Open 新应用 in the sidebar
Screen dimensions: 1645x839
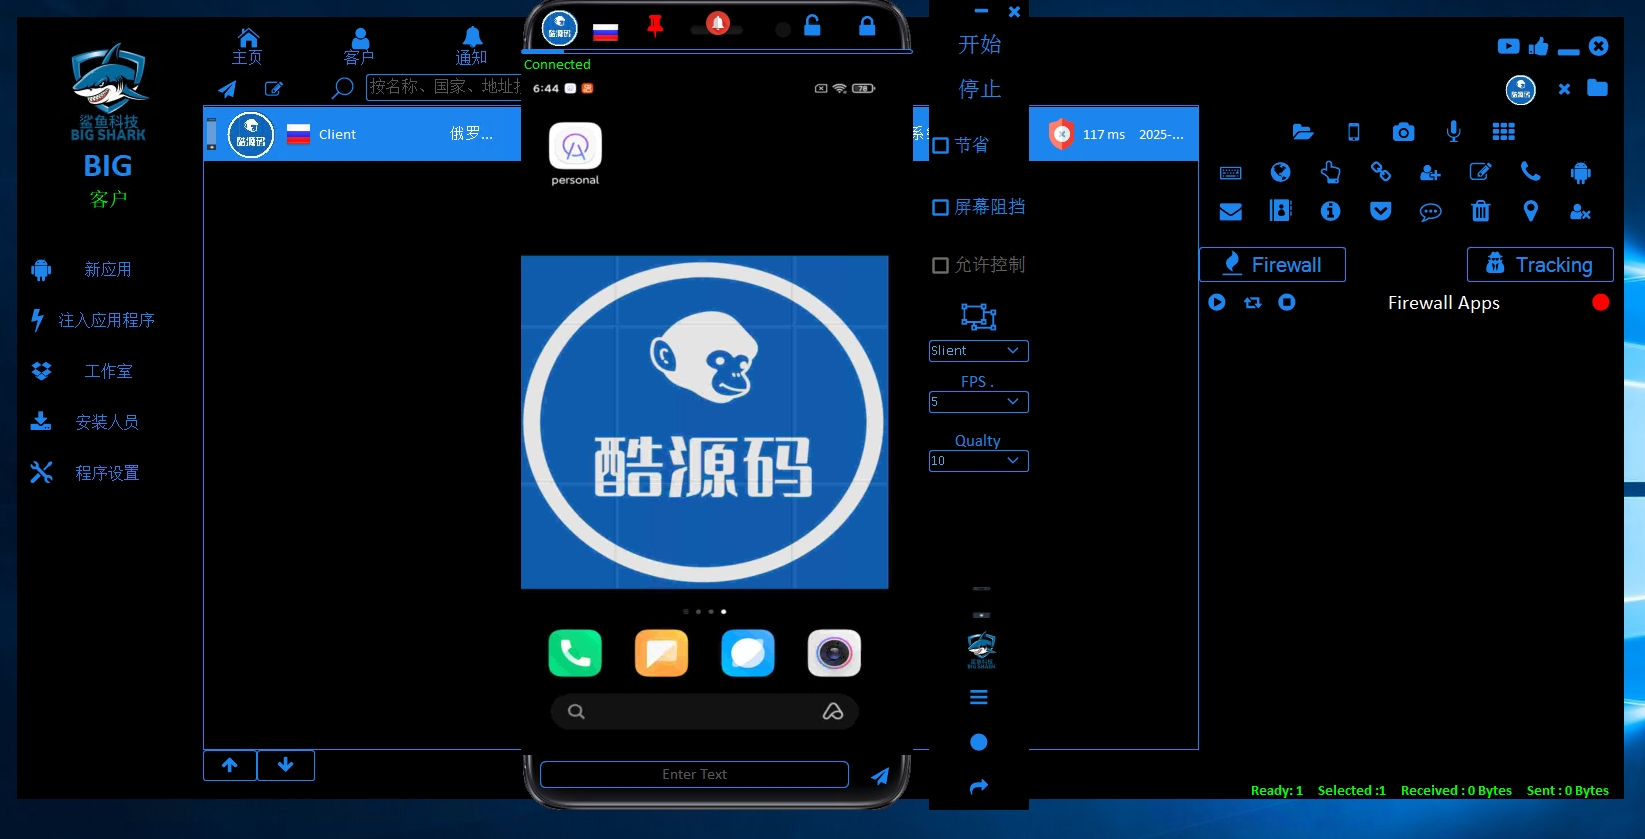click(x=108, y=269)
